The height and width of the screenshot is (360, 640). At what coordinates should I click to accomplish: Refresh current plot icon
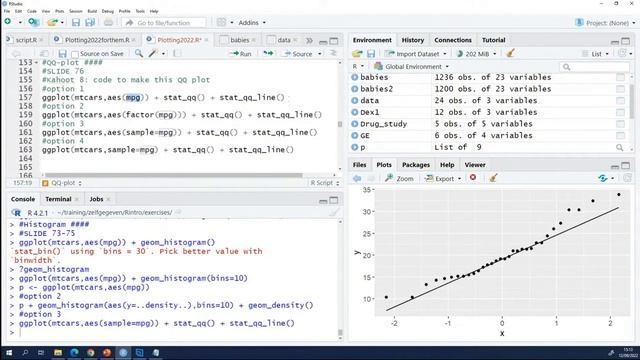pos(603,178)
